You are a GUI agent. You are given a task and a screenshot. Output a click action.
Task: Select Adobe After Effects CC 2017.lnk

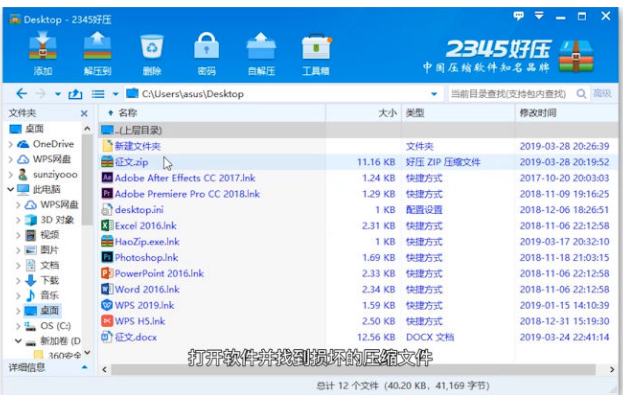[358, 178]
